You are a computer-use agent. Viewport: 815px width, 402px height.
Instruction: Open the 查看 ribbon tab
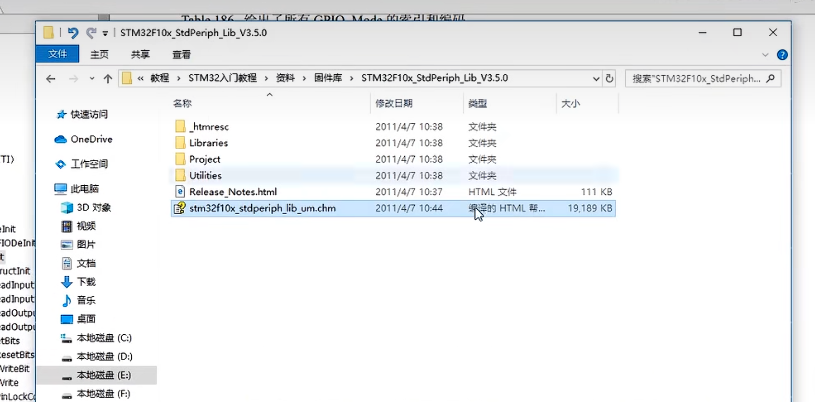coord(181,54)
